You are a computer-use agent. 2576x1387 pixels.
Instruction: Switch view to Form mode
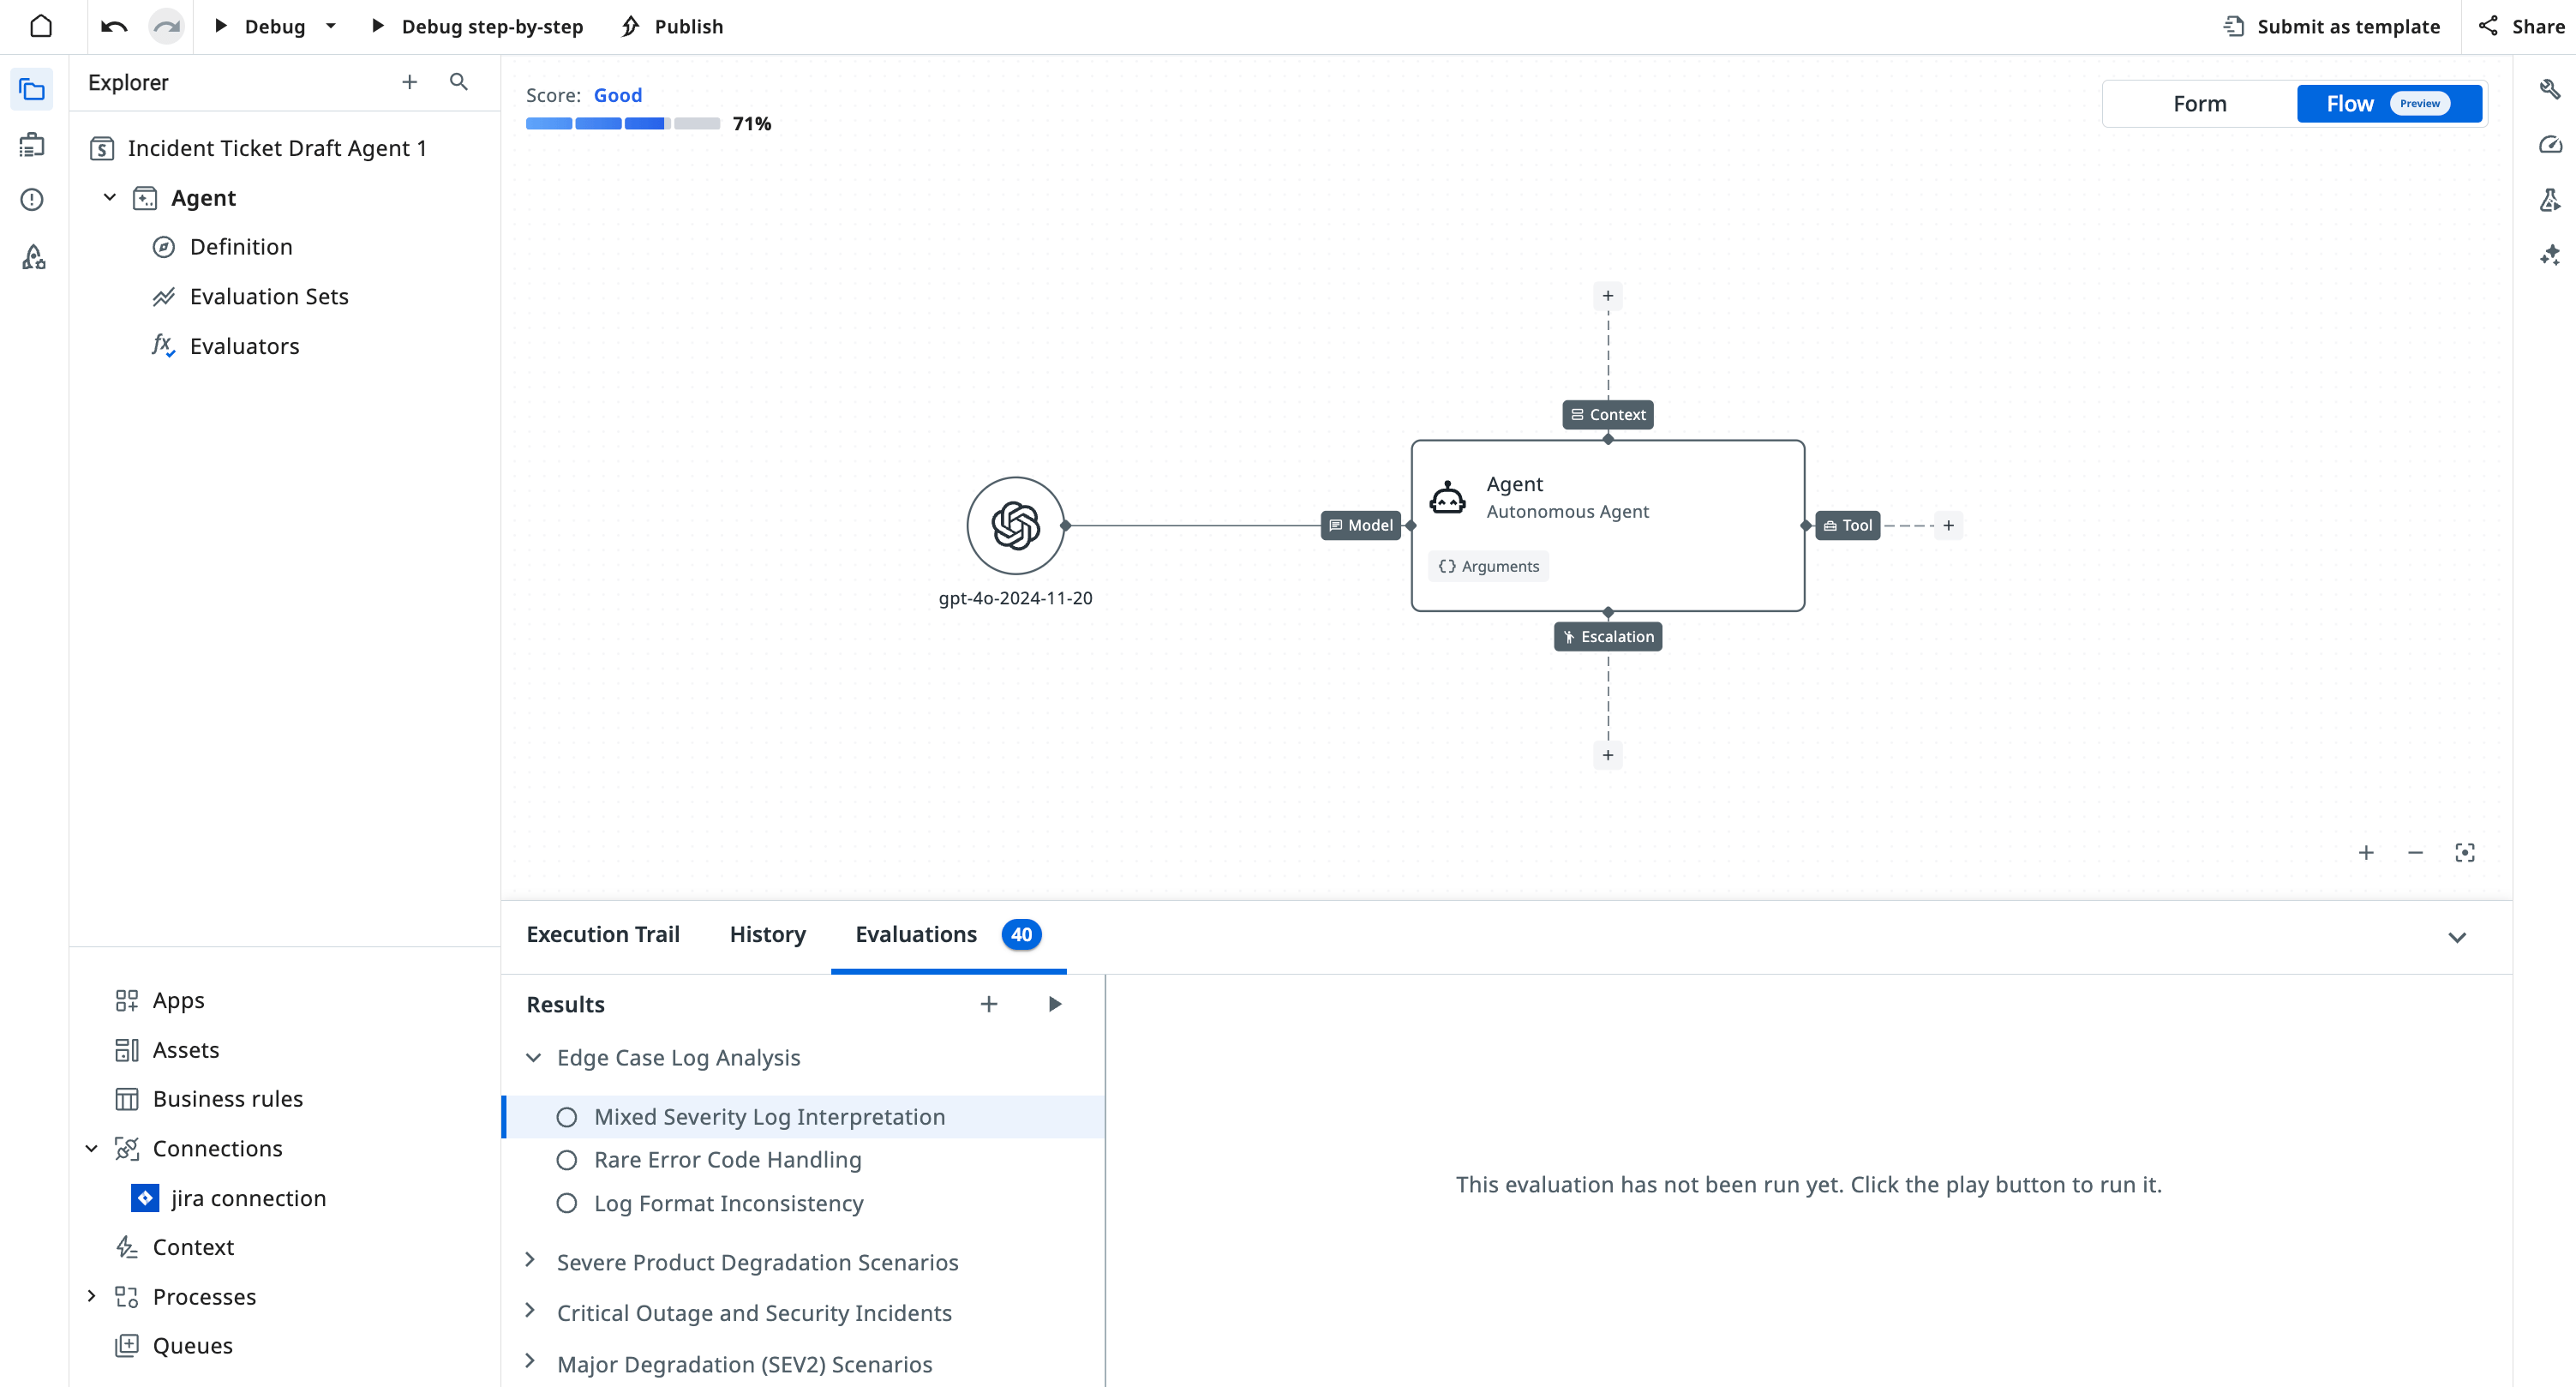[x=2199, y=104]
